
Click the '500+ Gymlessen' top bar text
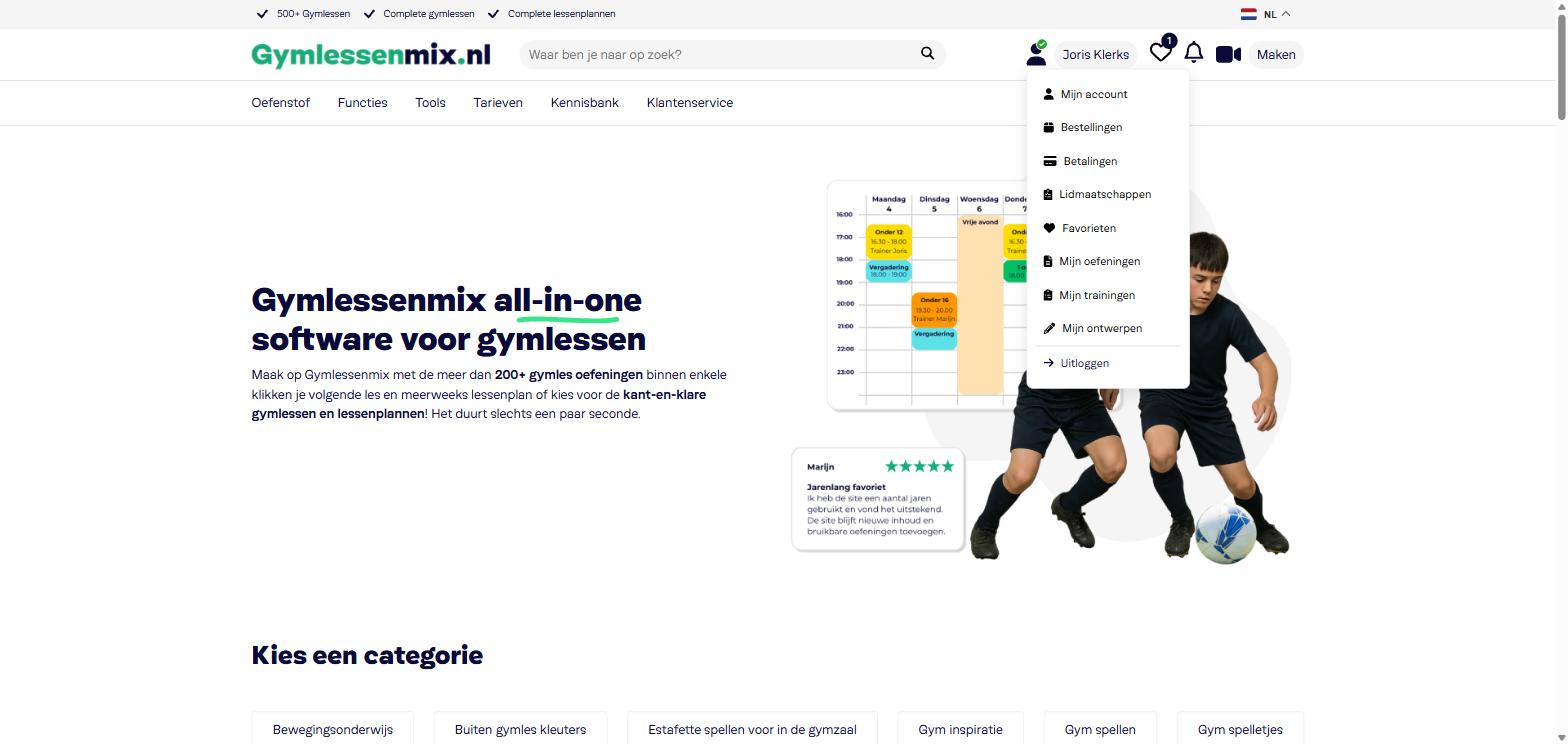click(313, 14)
